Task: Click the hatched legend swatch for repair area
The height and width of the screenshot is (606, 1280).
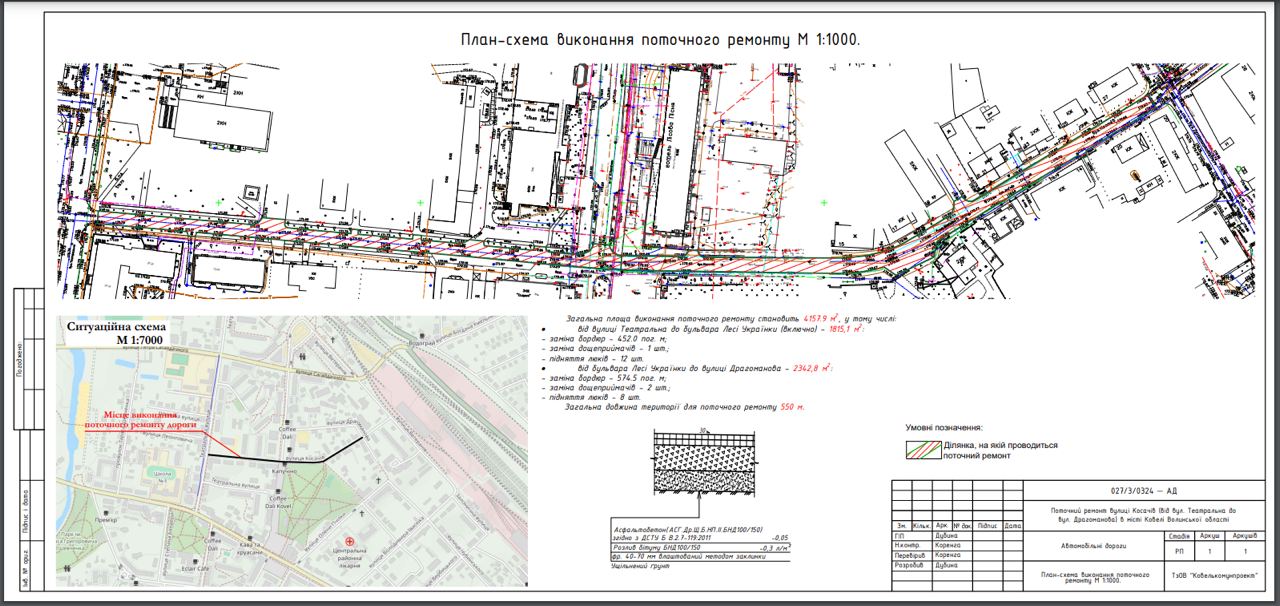Action: pyautogui.click(x=922, y=450)
